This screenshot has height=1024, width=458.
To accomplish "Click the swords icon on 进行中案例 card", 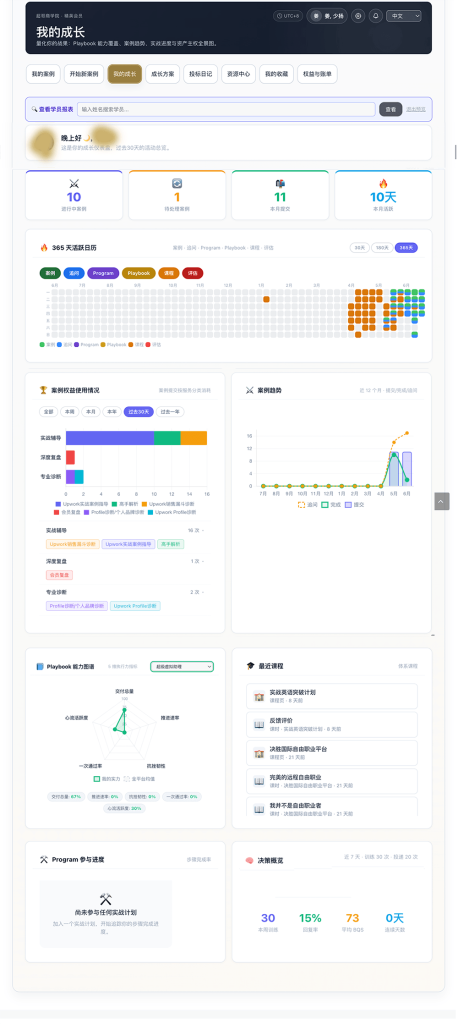I will [x=74, y=184].
